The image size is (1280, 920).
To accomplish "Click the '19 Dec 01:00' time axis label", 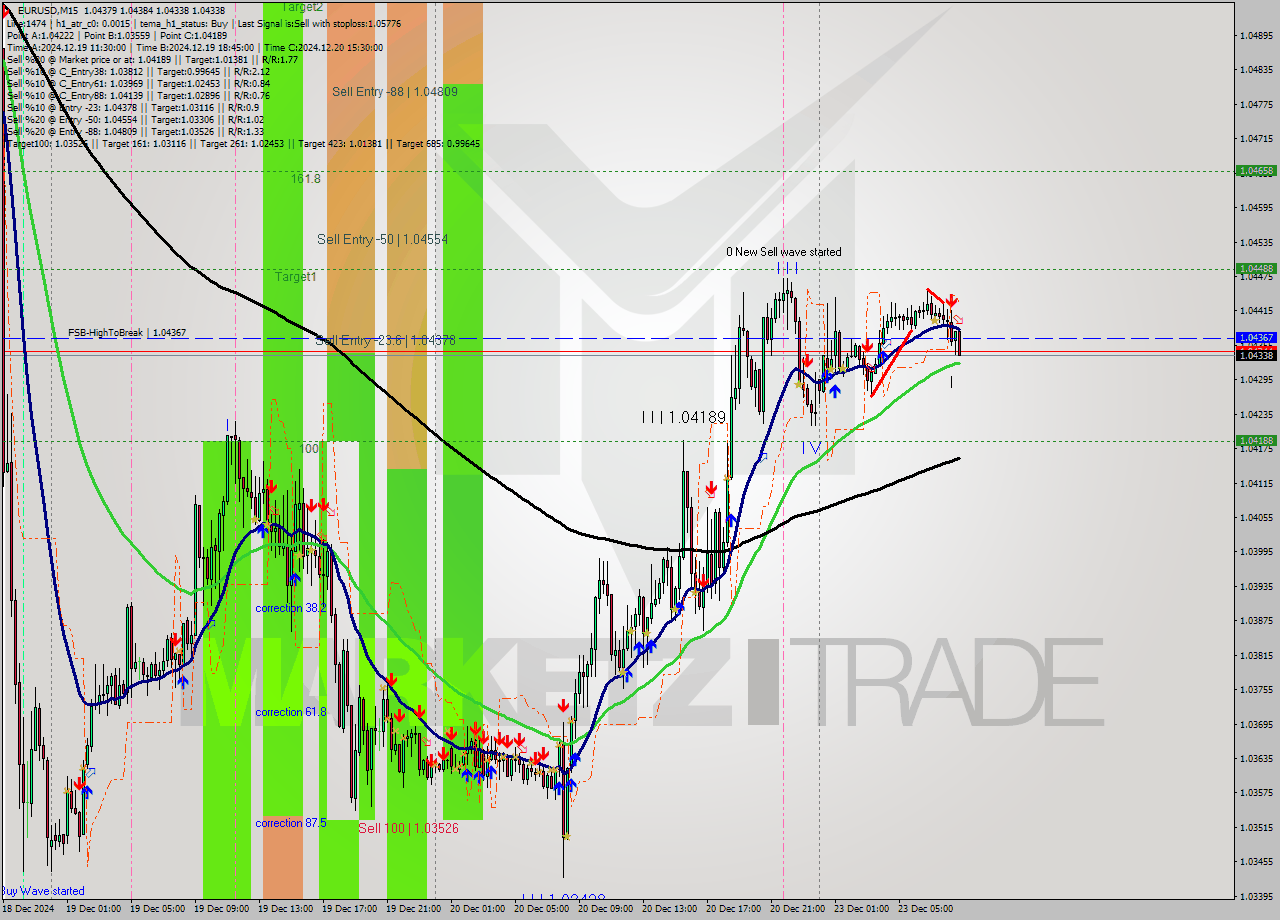I will coord(93,909).
